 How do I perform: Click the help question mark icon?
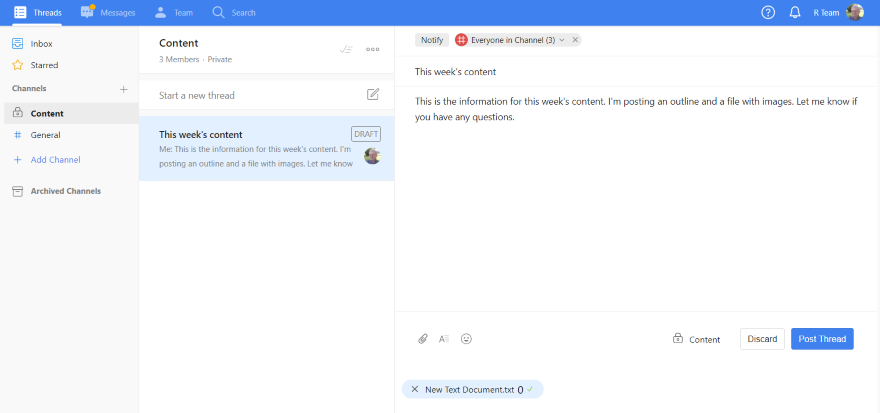point(768,12)
